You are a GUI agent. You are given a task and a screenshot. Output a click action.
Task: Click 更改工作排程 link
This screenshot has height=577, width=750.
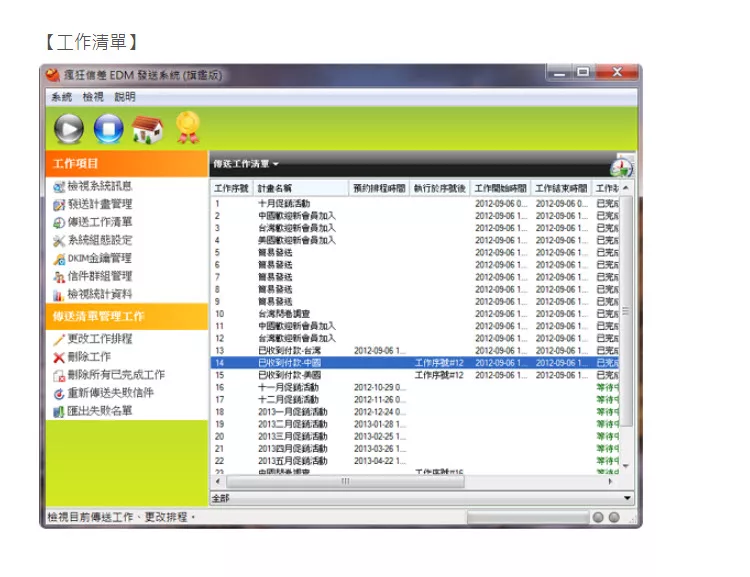coord(98,339)
